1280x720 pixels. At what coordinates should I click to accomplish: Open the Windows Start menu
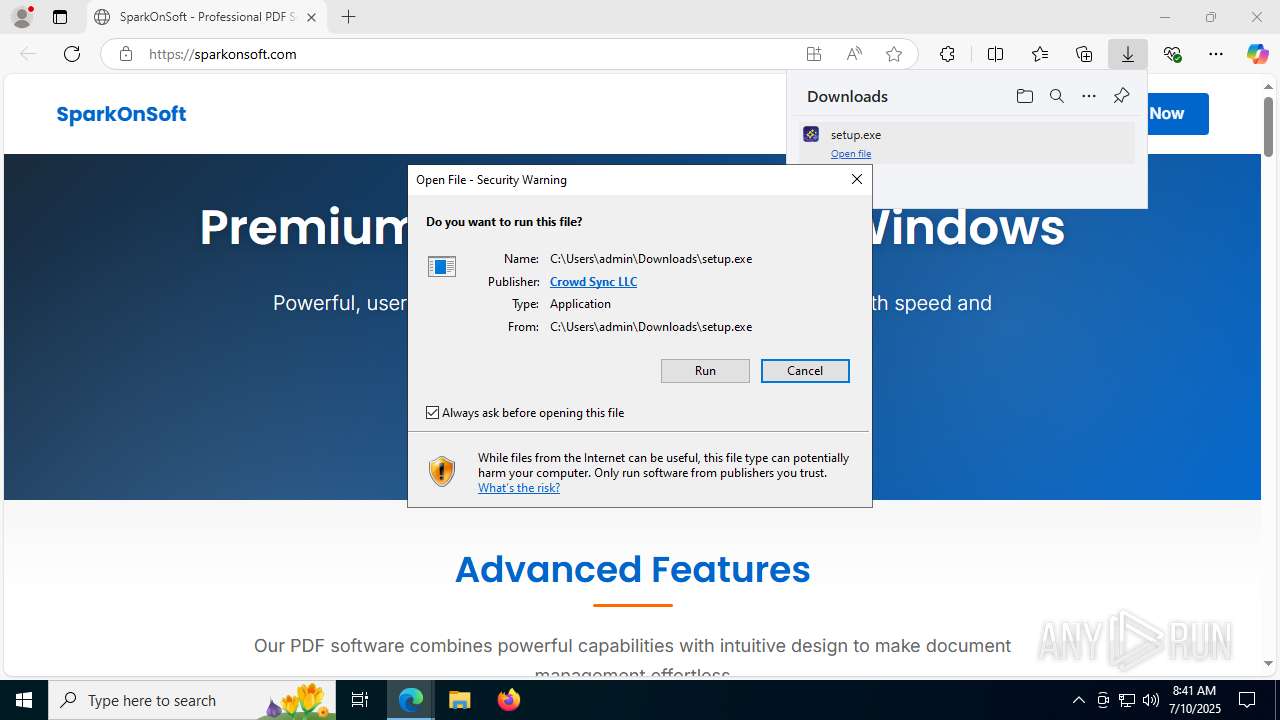pos(24,700)
